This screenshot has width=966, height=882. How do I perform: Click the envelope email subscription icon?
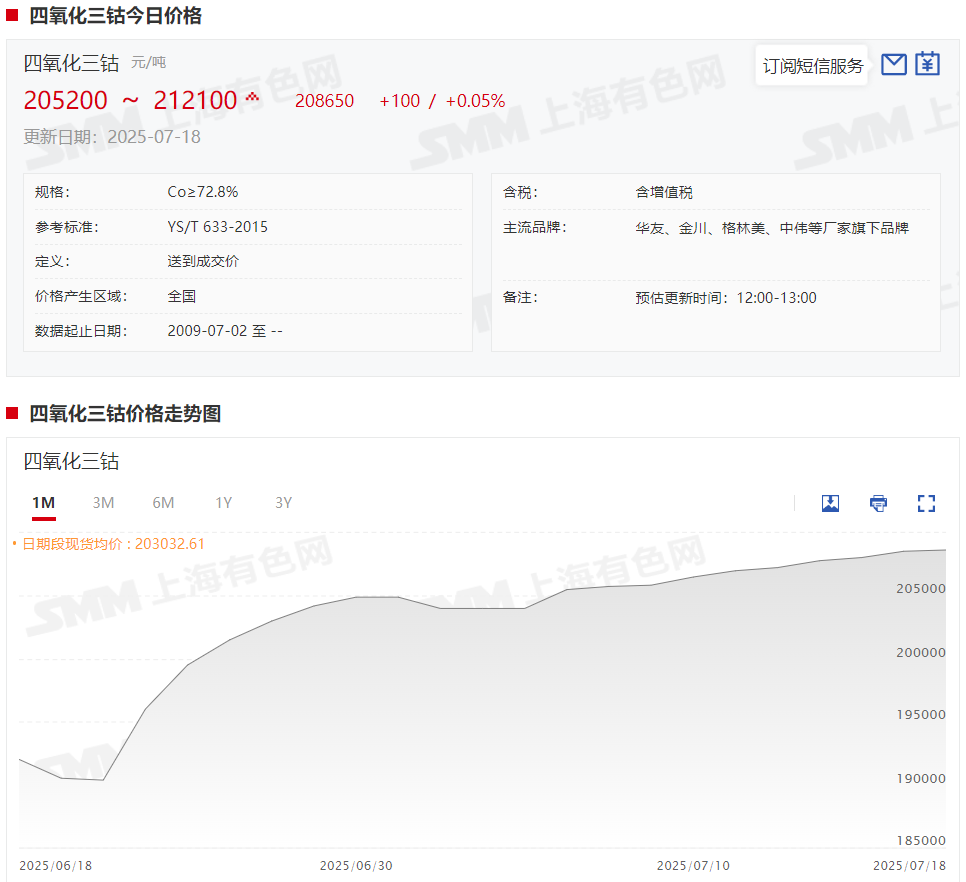pos(894,65)
